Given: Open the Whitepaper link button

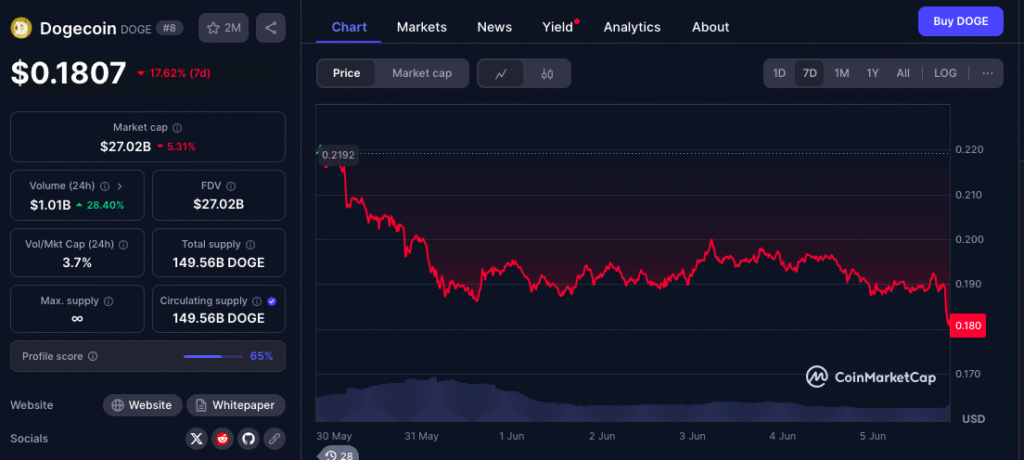Looking at the screenshot, I should coord(236,405).
